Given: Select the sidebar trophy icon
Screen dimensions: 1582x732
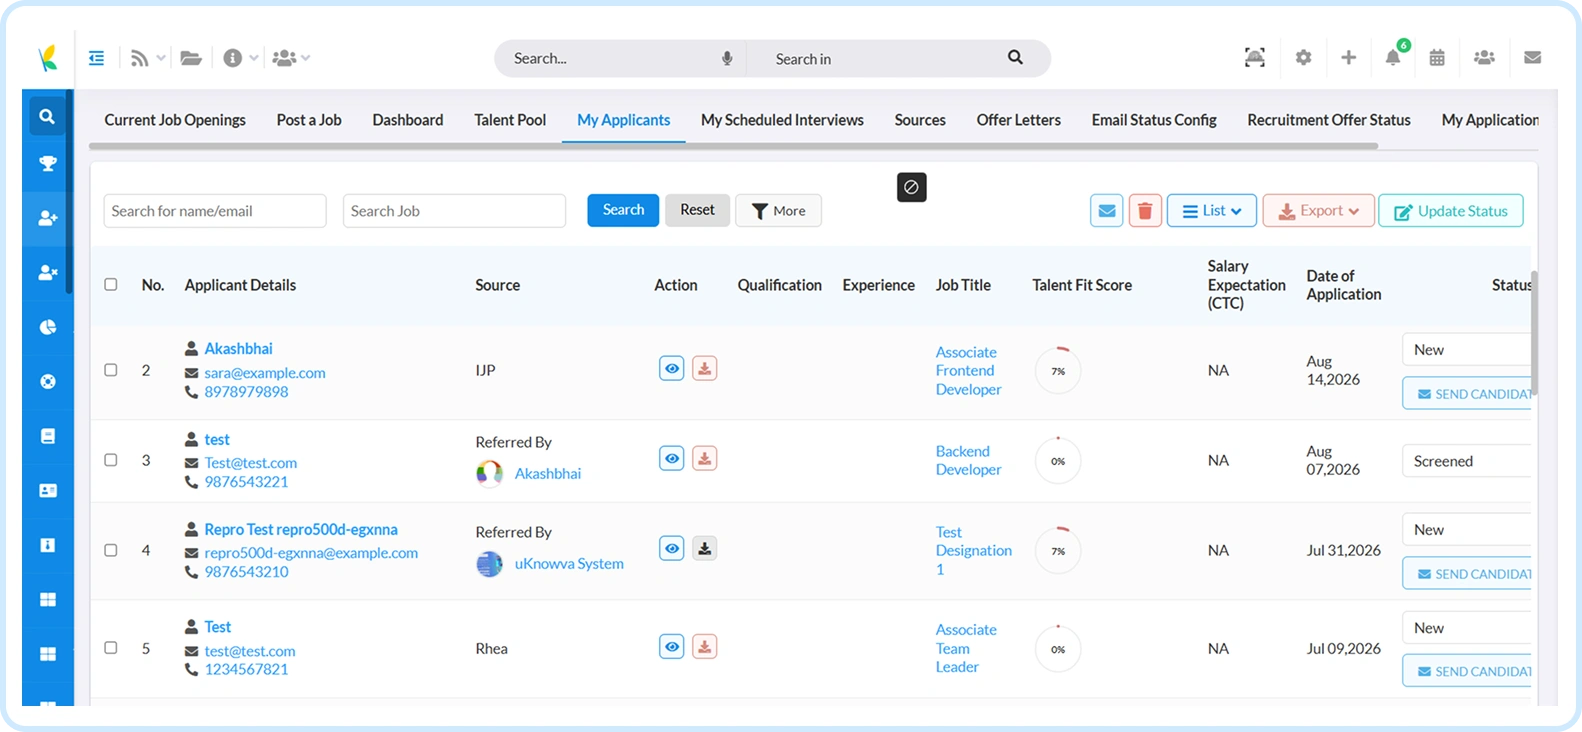Looking at the screenshot, I should coord(47,163).
